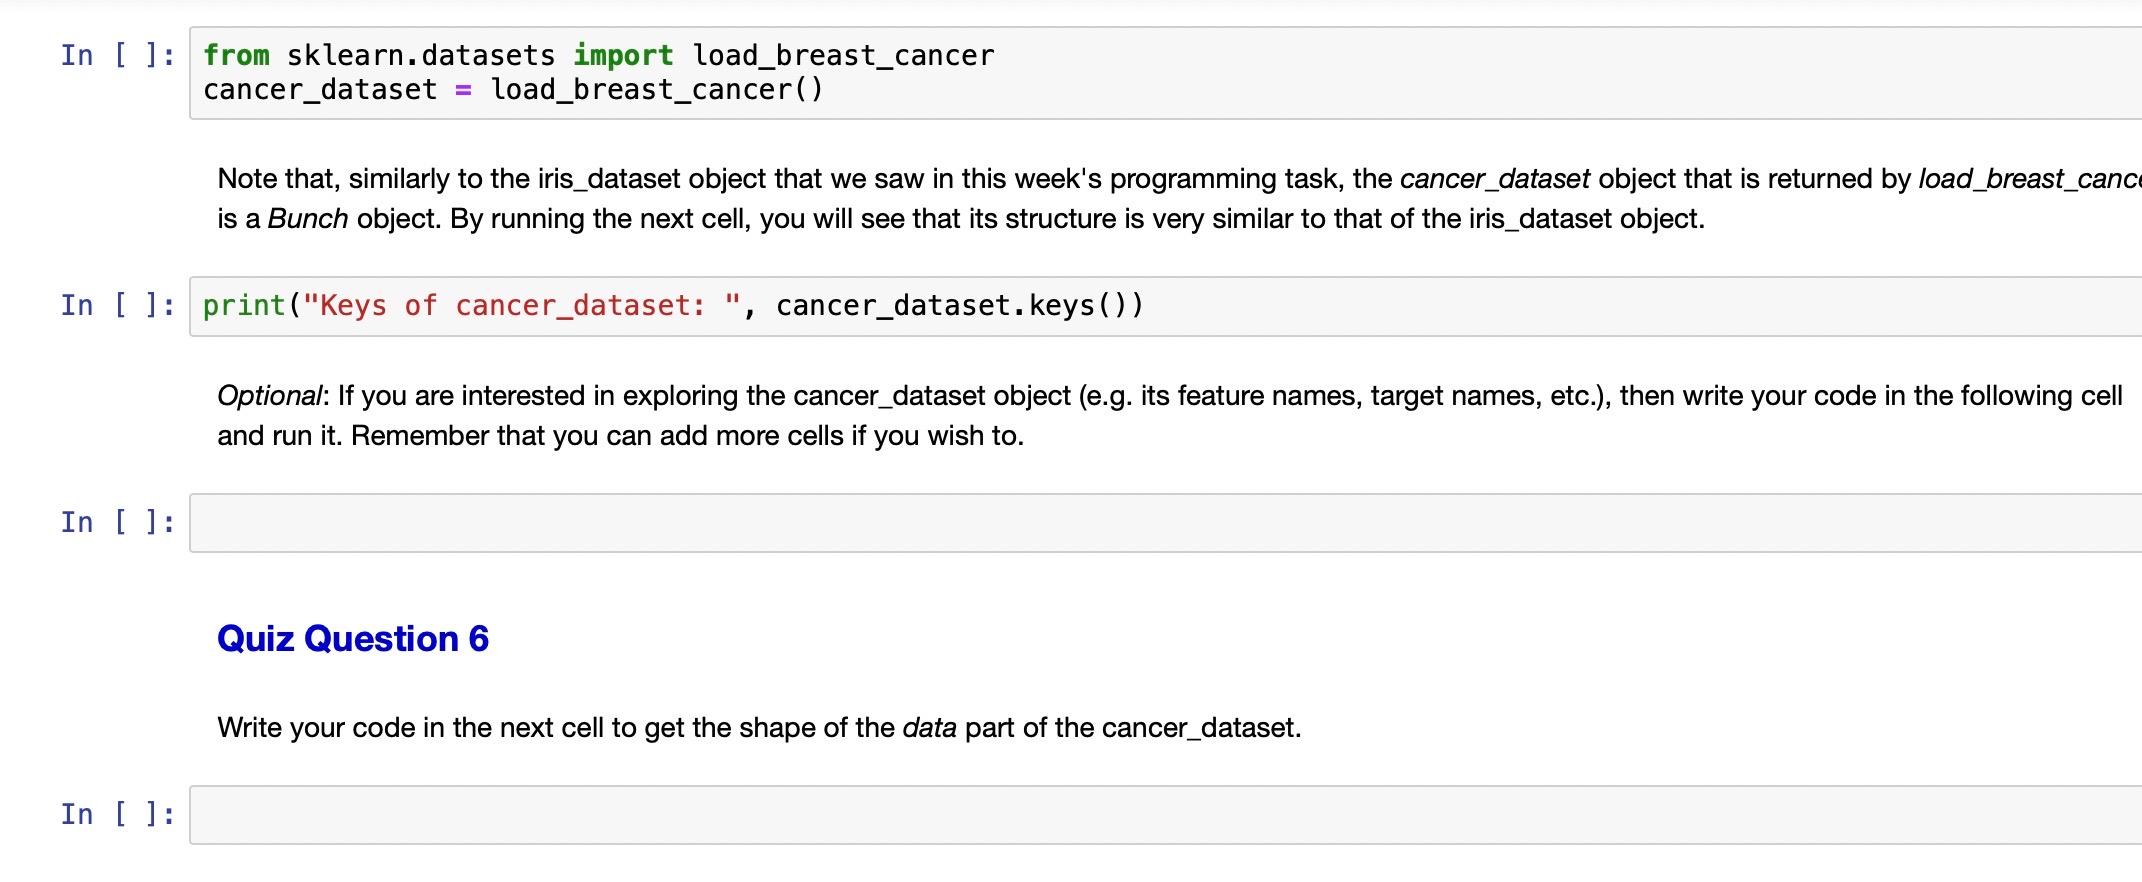Click the italic word Optional in the markdown
Image resolution: width=2142 pixels, height=882 pixels.
[270, 396]
